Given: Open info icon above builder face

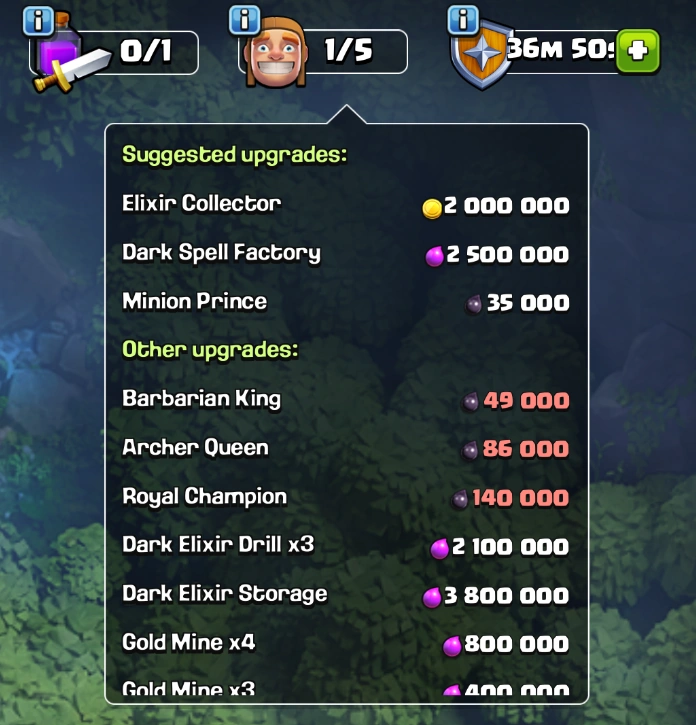Looking at the screenshot, I should pos(244,20).
